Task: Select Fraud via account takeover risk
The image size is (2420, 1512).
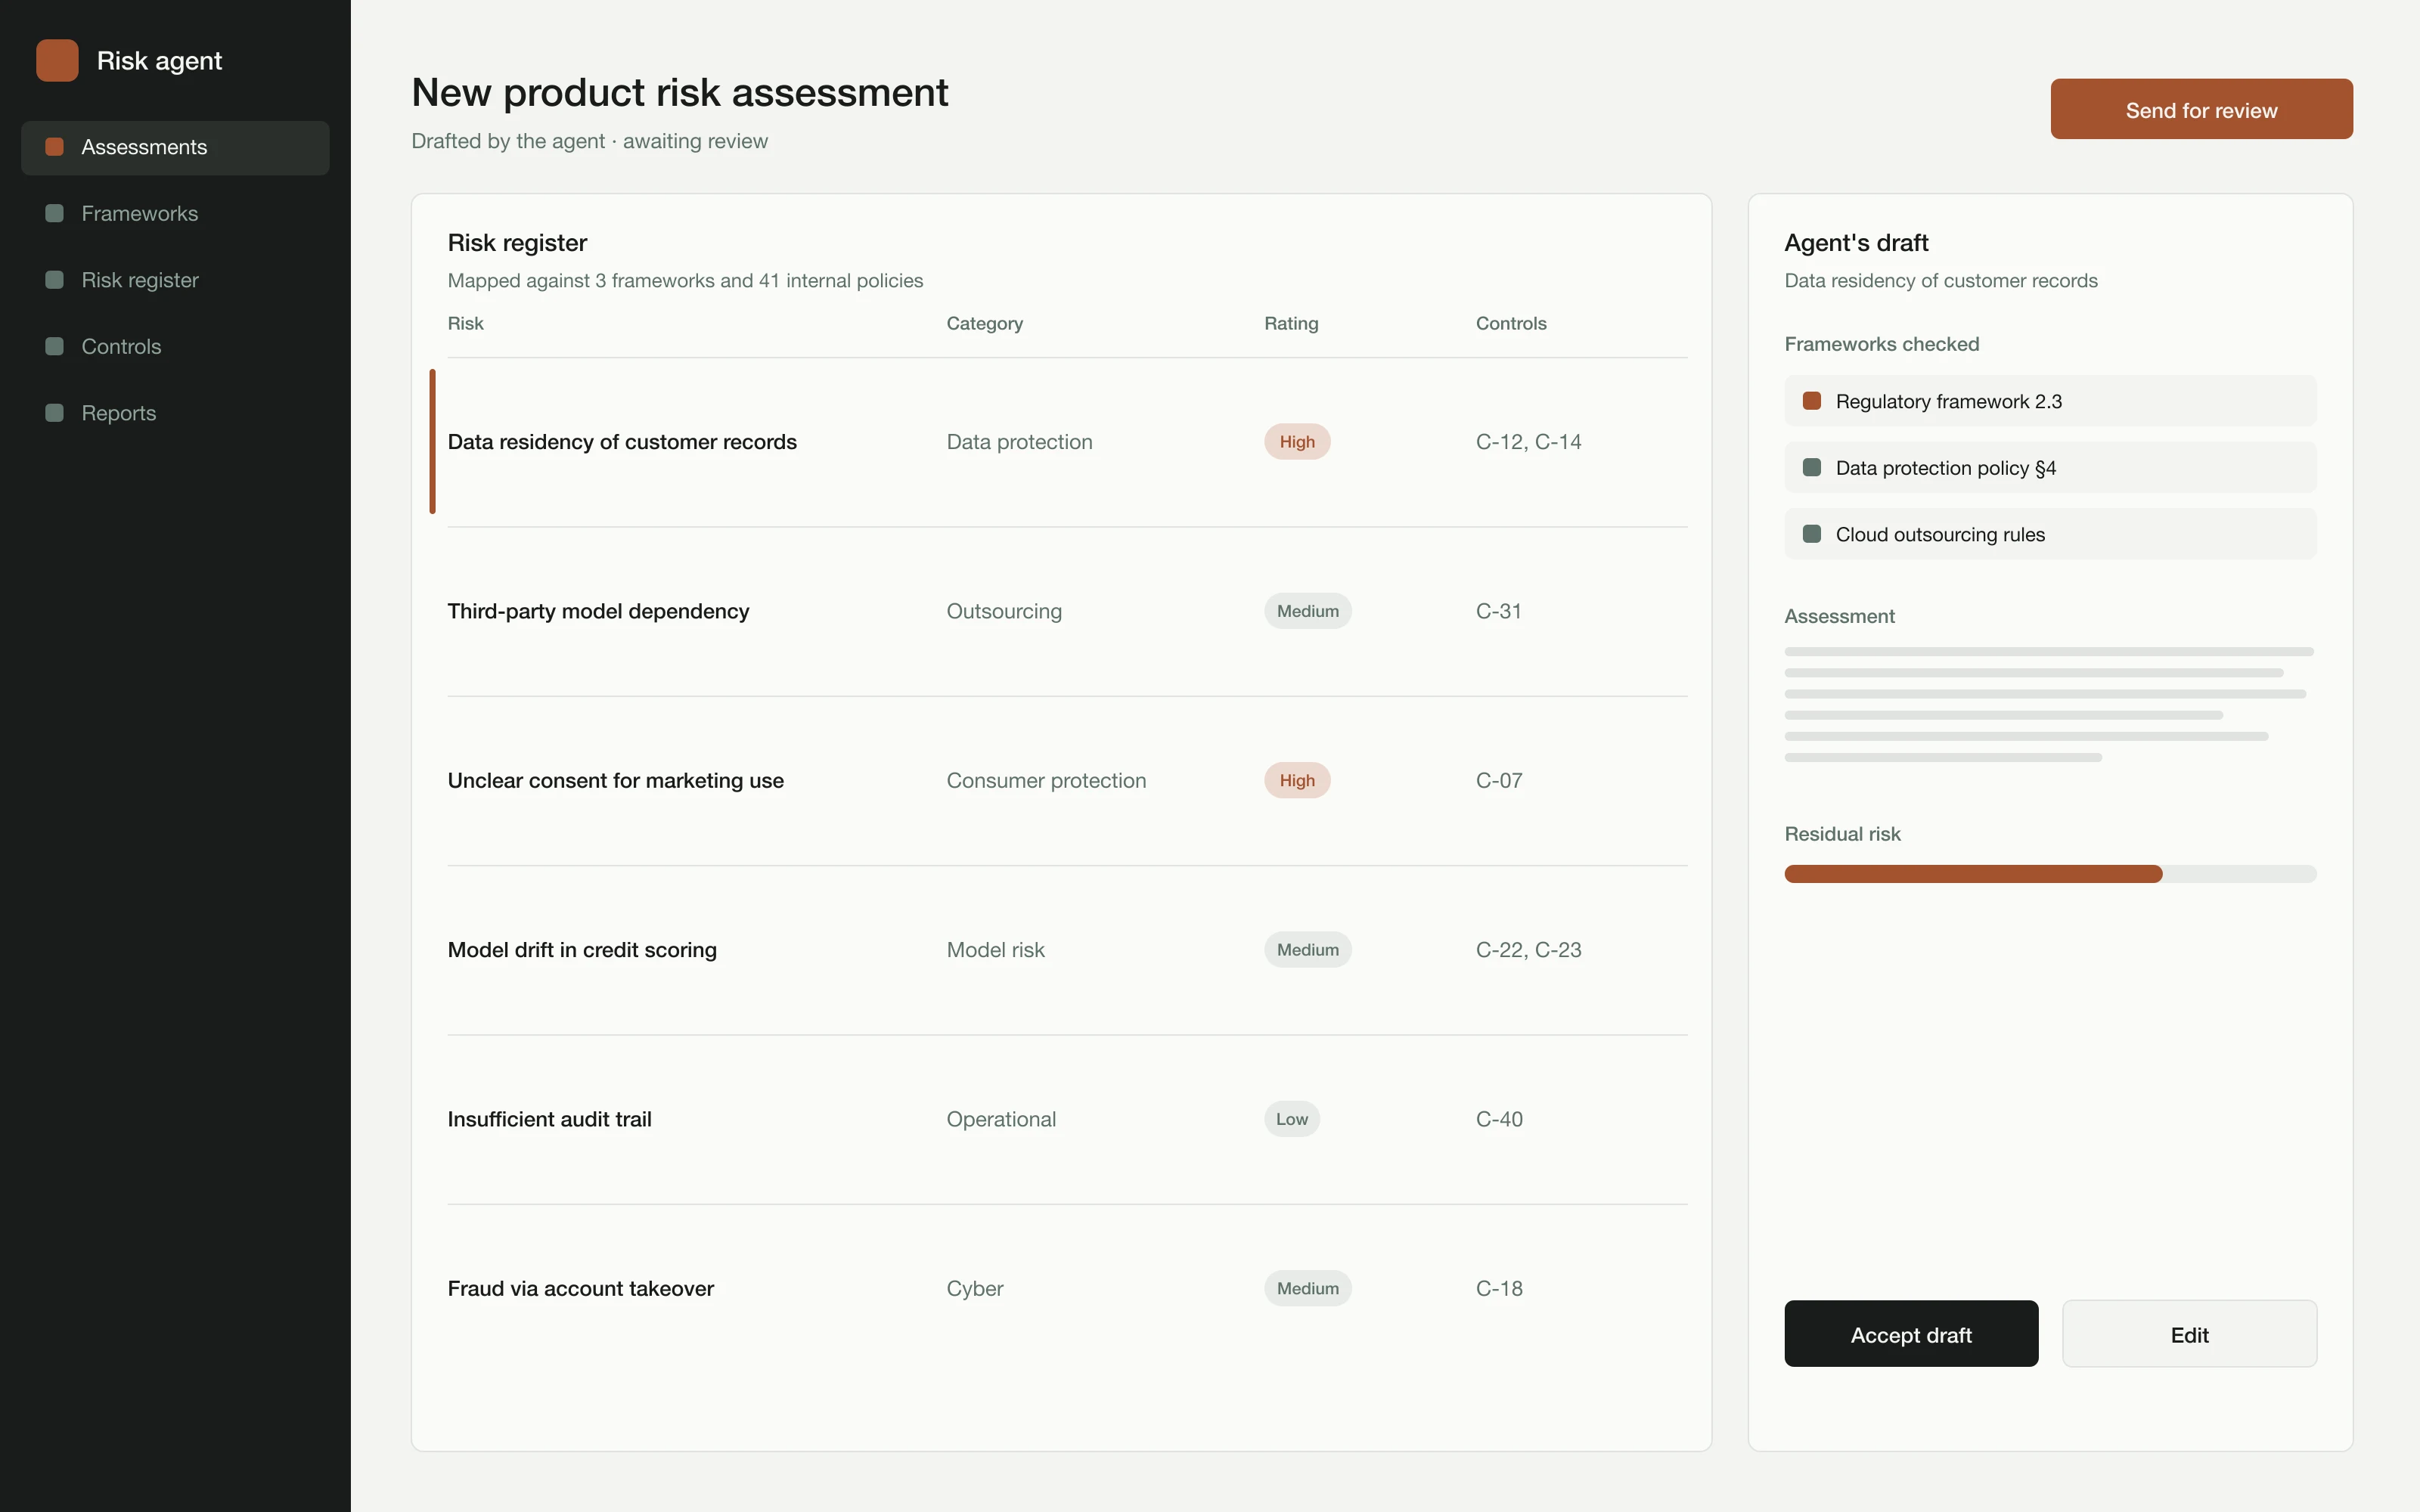Action: pos(1067,1289)
